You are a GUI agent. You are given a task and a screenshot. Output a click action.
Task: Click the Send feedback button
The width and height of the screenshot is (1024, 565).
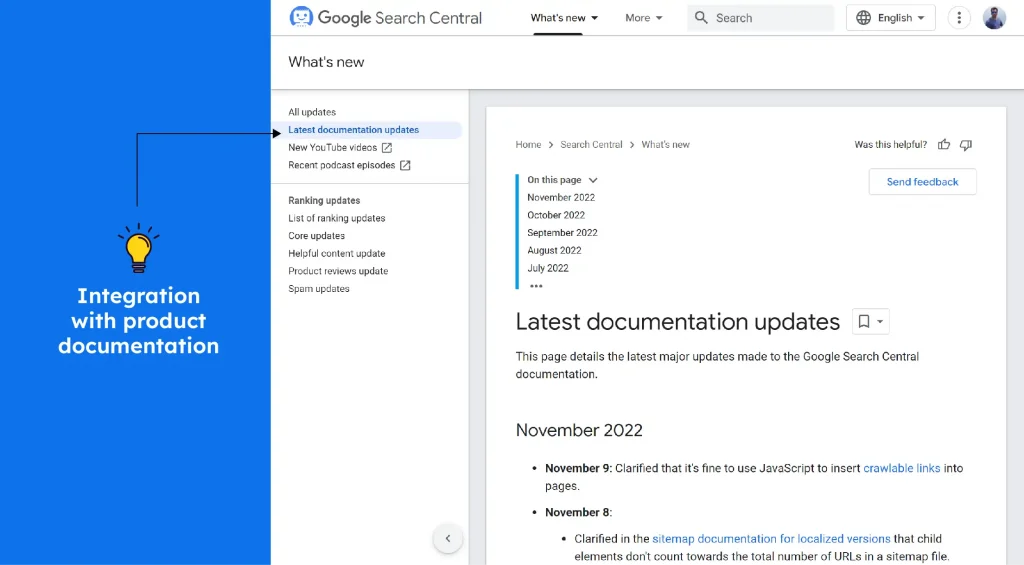point(922,182)
